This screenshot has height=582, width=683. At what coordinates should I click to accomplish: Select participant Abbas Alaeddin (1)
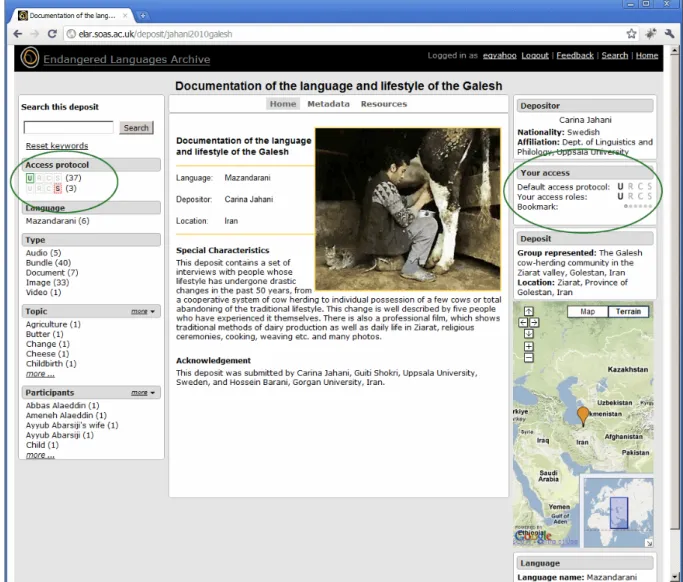[62, 406]
